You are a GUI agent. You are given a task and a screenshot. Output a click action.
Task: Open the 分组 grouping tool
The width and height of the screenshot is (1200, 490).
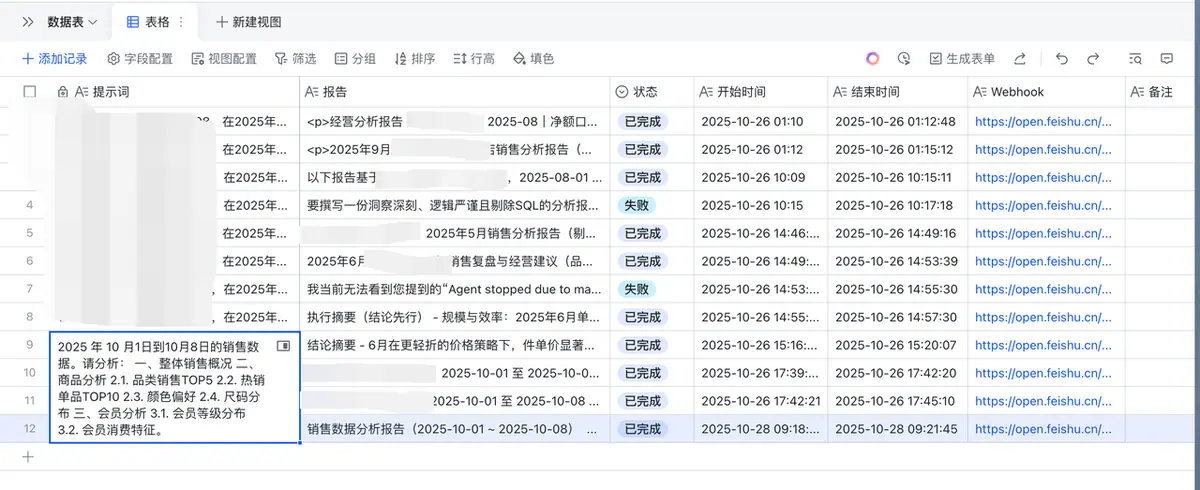click(x=355, y=59)
